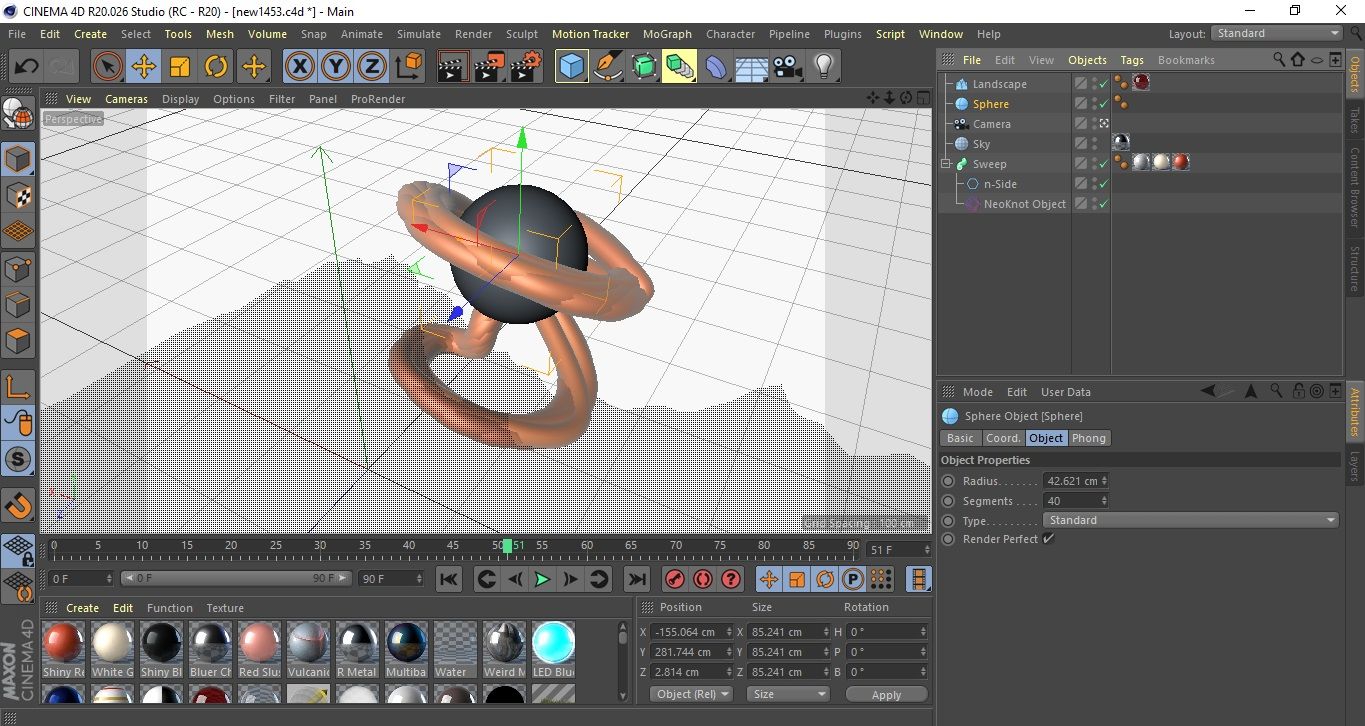Viewport: 1365px width, 726px height.
Task: Toggle the X-axis lock
Action: 299,67
